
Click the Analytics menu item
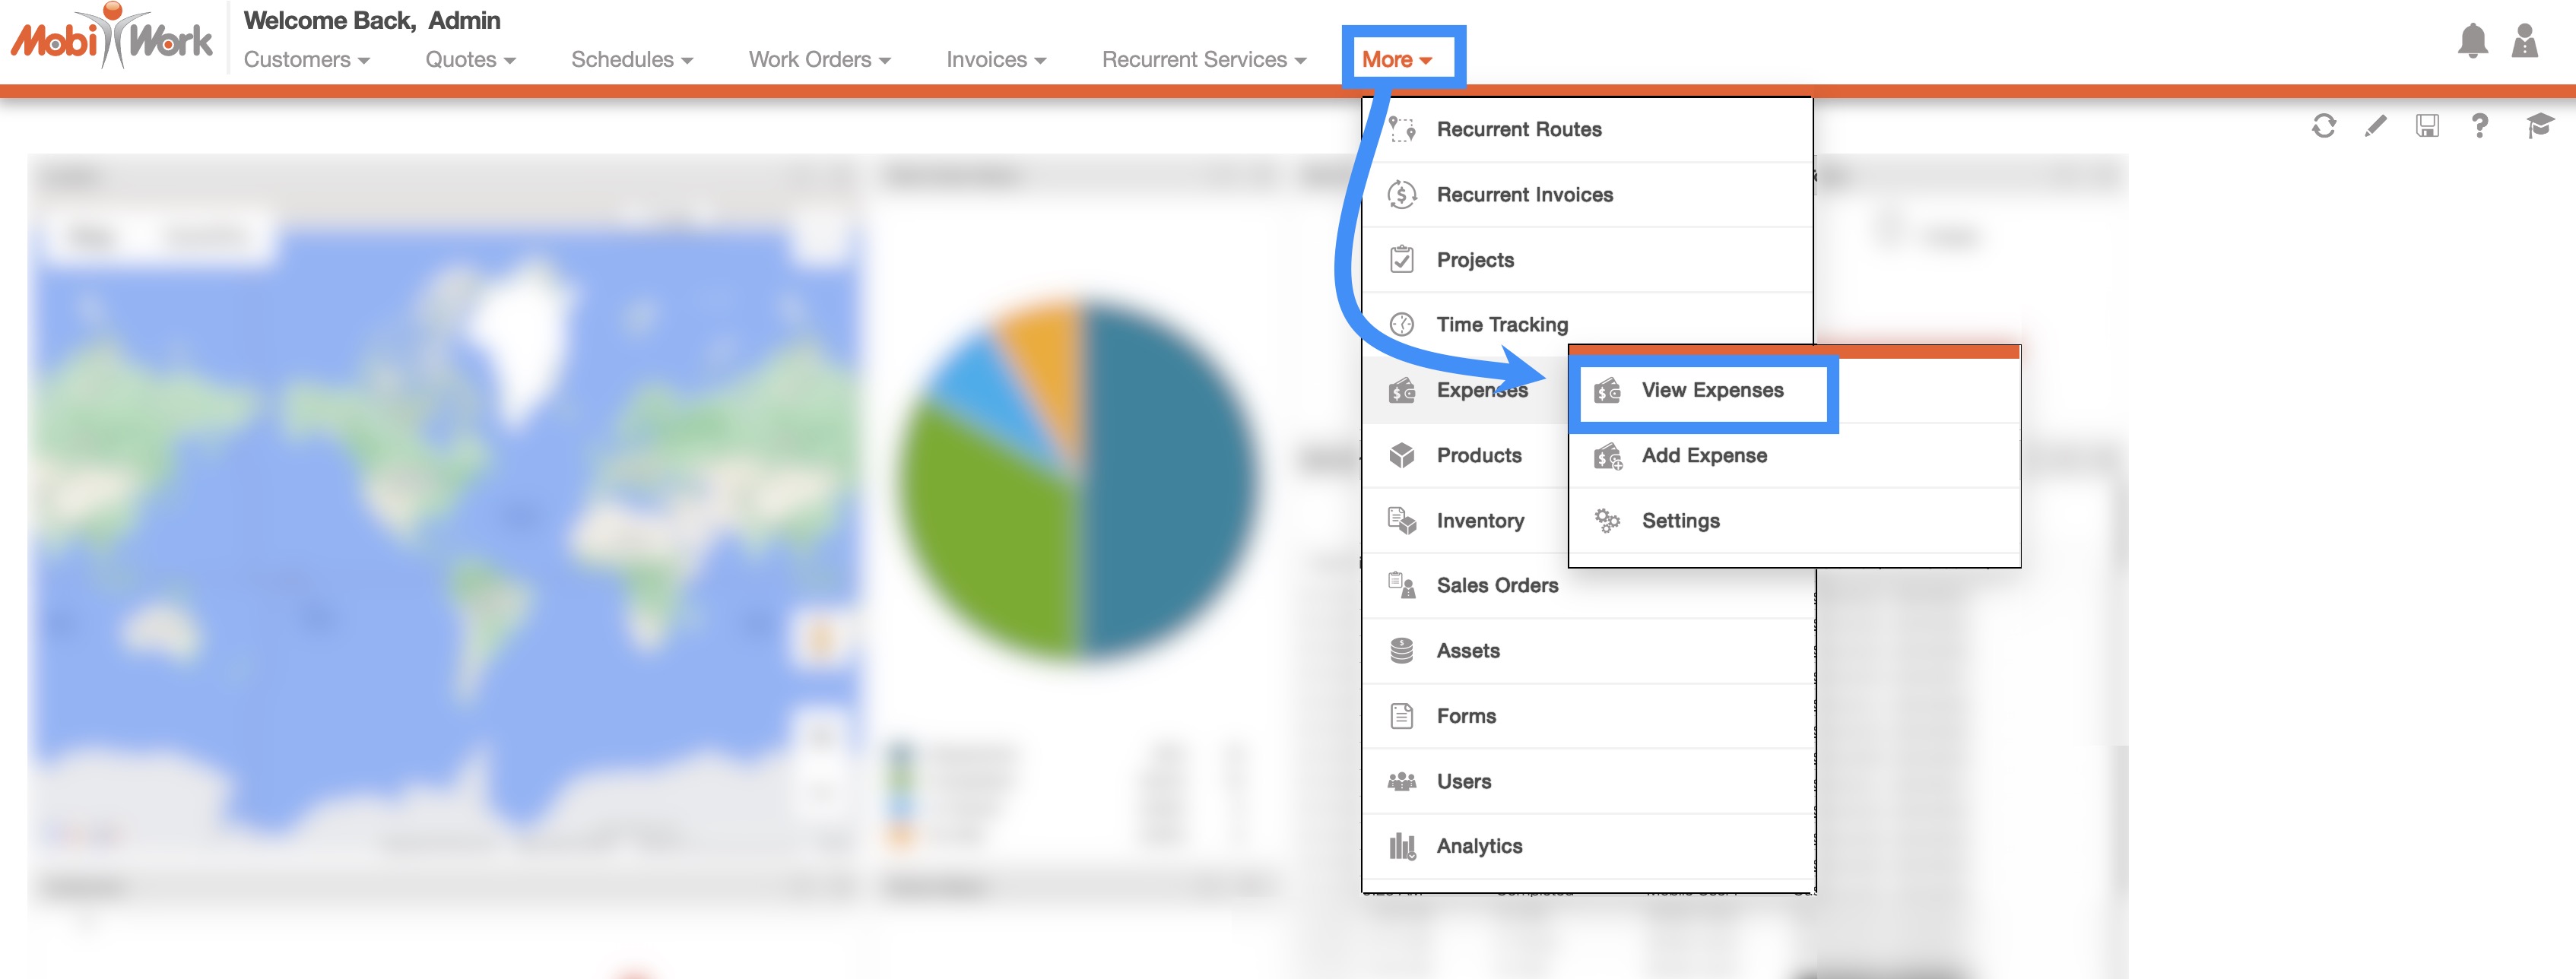1478,847
